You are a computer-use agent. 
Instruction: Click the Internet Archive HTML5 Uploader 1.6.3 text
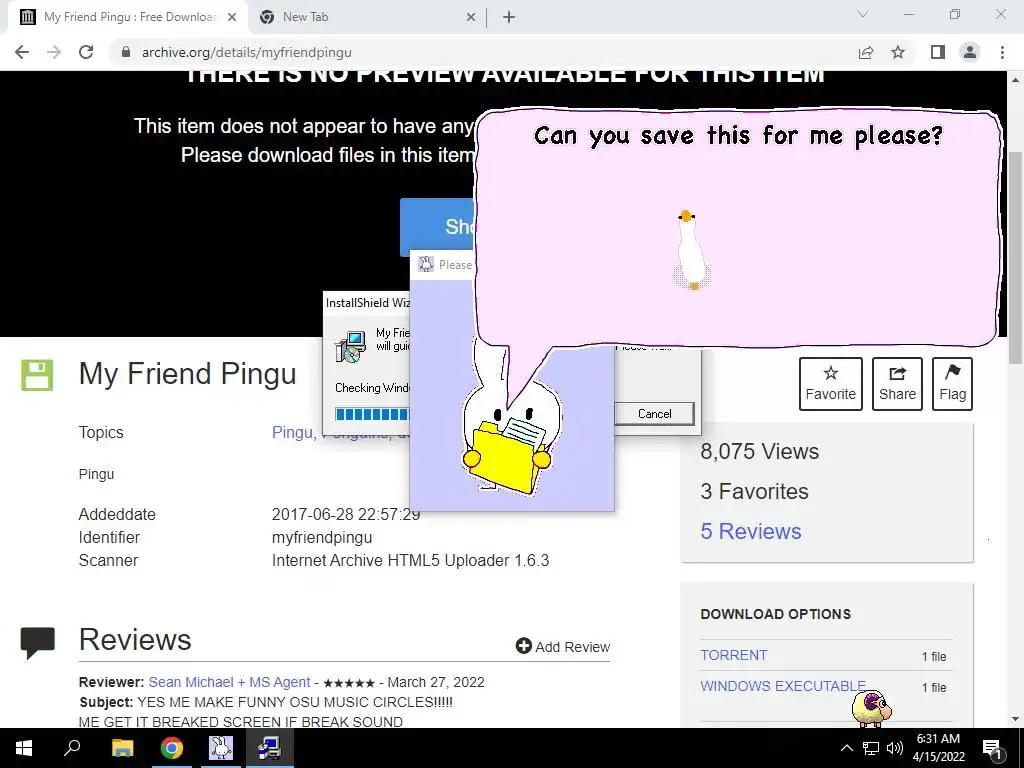410,560
